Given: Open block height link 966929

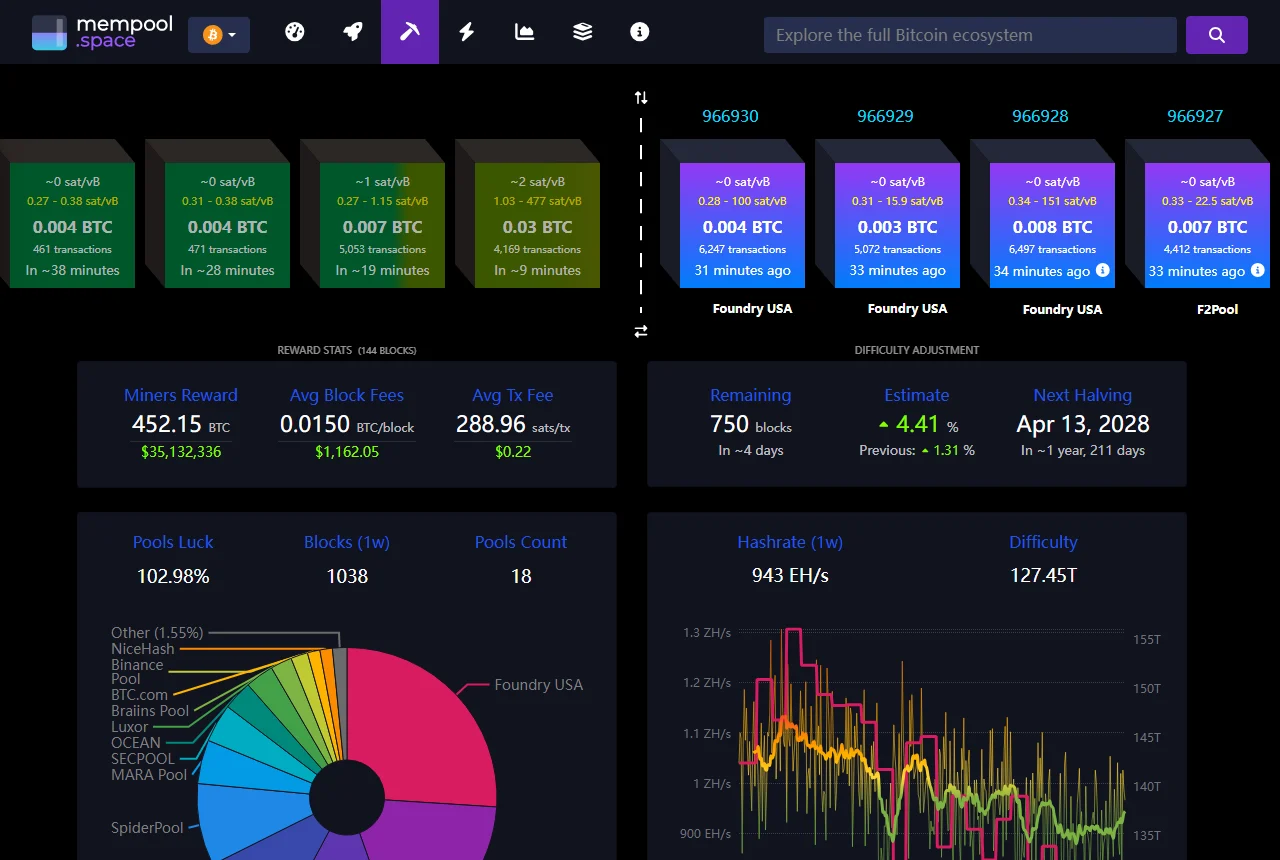Looking at the screenshot, I should point(885,116).
